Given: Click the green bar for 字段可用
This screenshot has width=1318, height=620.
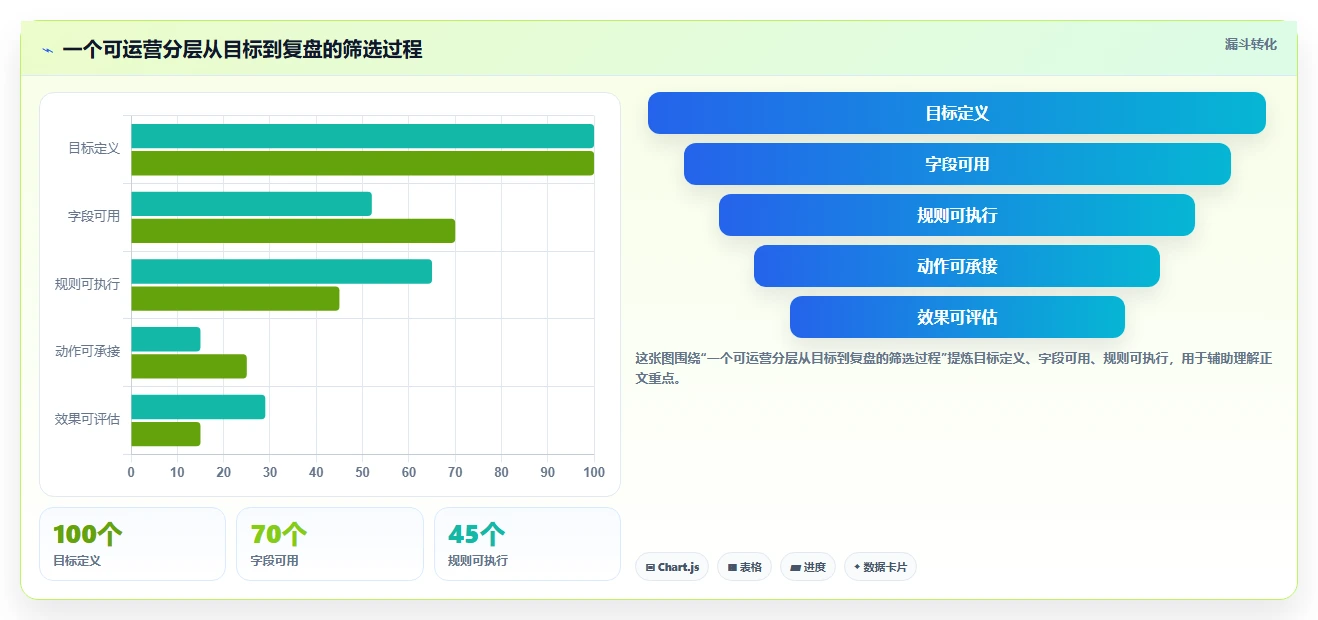Looking at the screenshot, I should [x=293, y=231].
